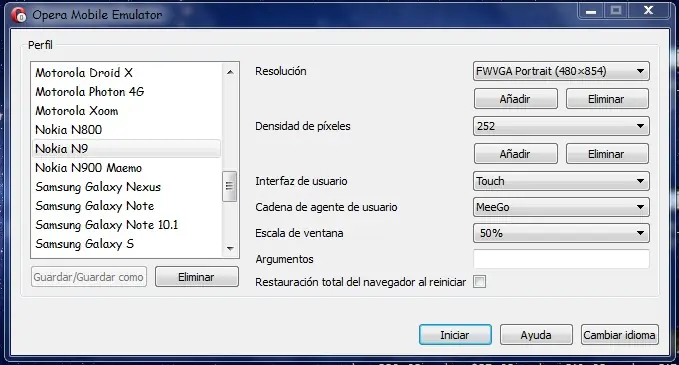Open the Cadena de agente de usuario dropdown

(x=561, y=207)
